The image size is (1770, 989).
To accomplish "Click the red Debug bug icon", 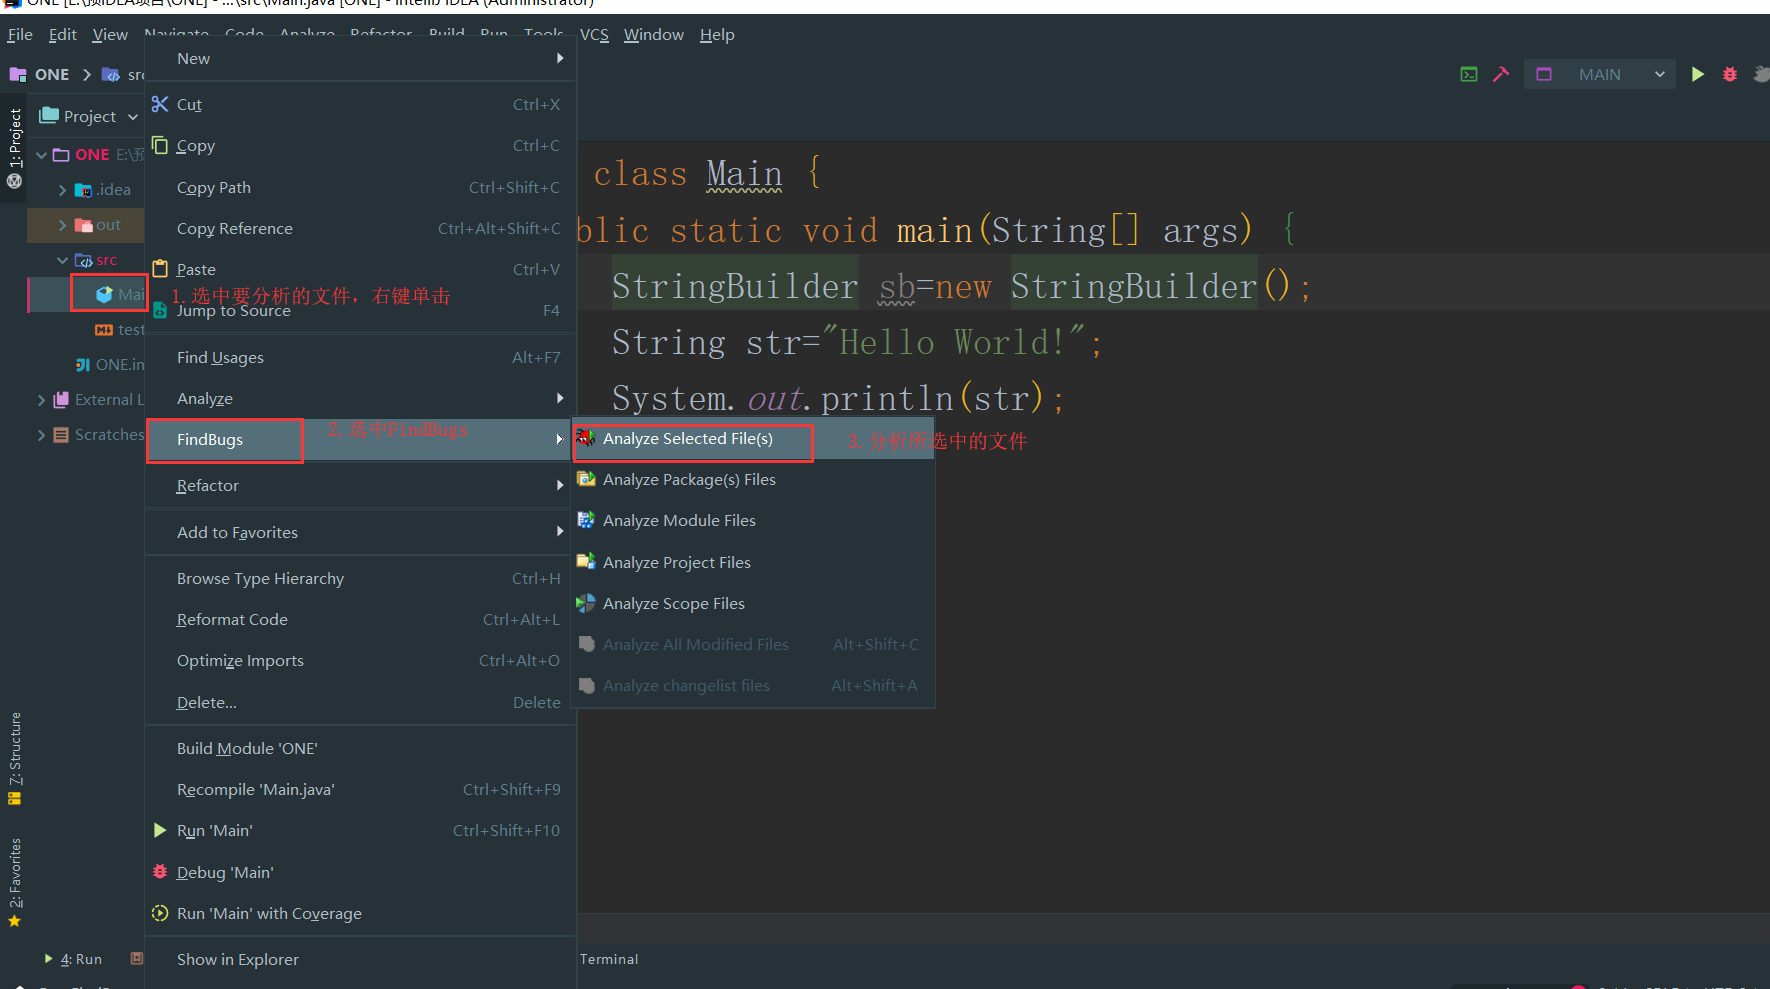I will tap(1730, 74).
